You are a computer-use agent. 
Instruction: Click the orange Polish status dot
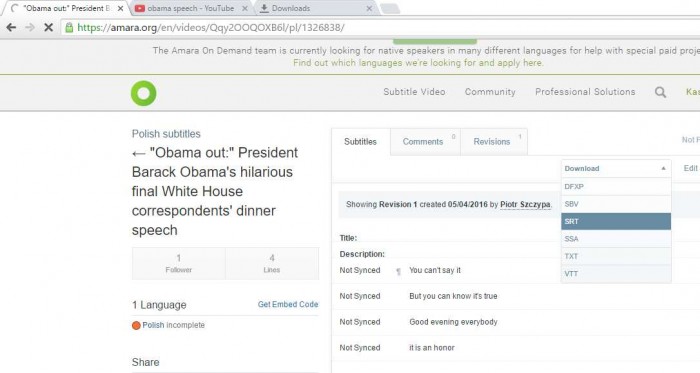tap(136, 325)
